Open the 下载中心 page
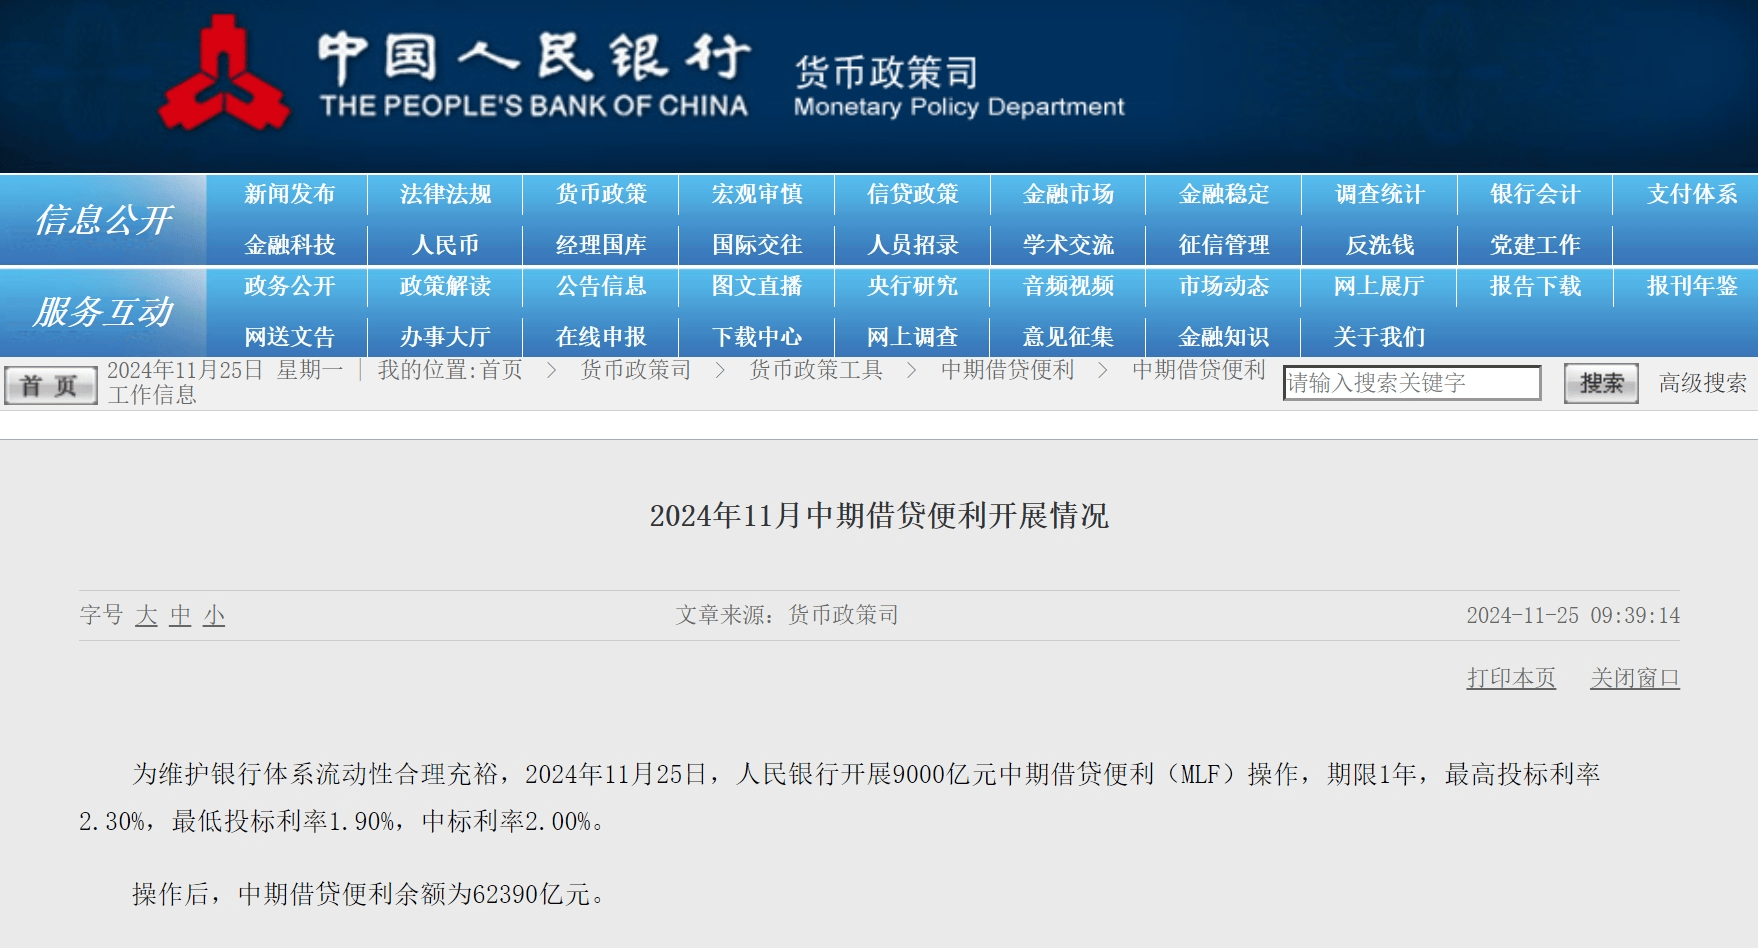Viewport: 1758px width, 948px height. click(x=757, y=337)
